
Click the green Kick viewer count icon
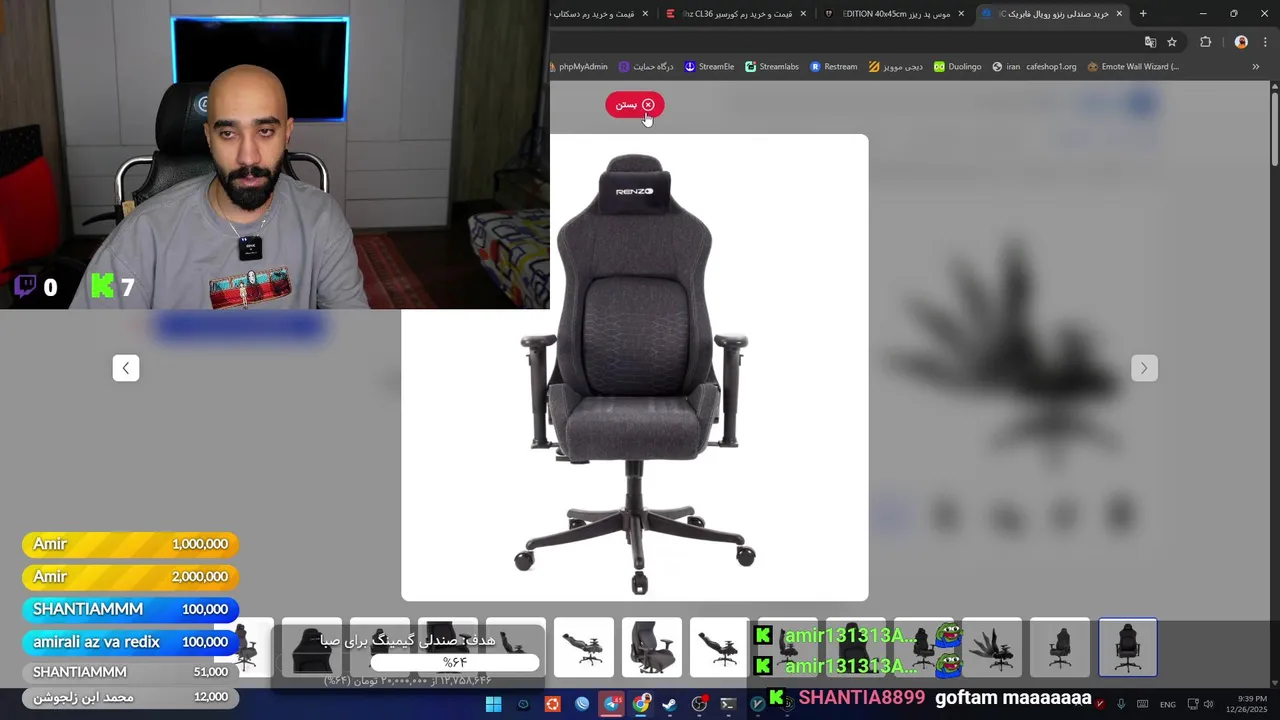[102, 287]
